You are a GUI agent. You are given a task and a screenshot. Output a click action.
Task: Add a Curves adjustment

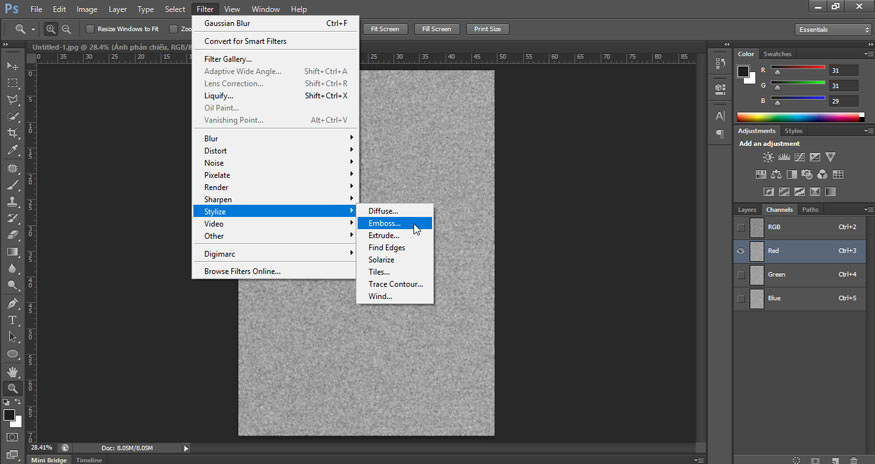point(800,157)
